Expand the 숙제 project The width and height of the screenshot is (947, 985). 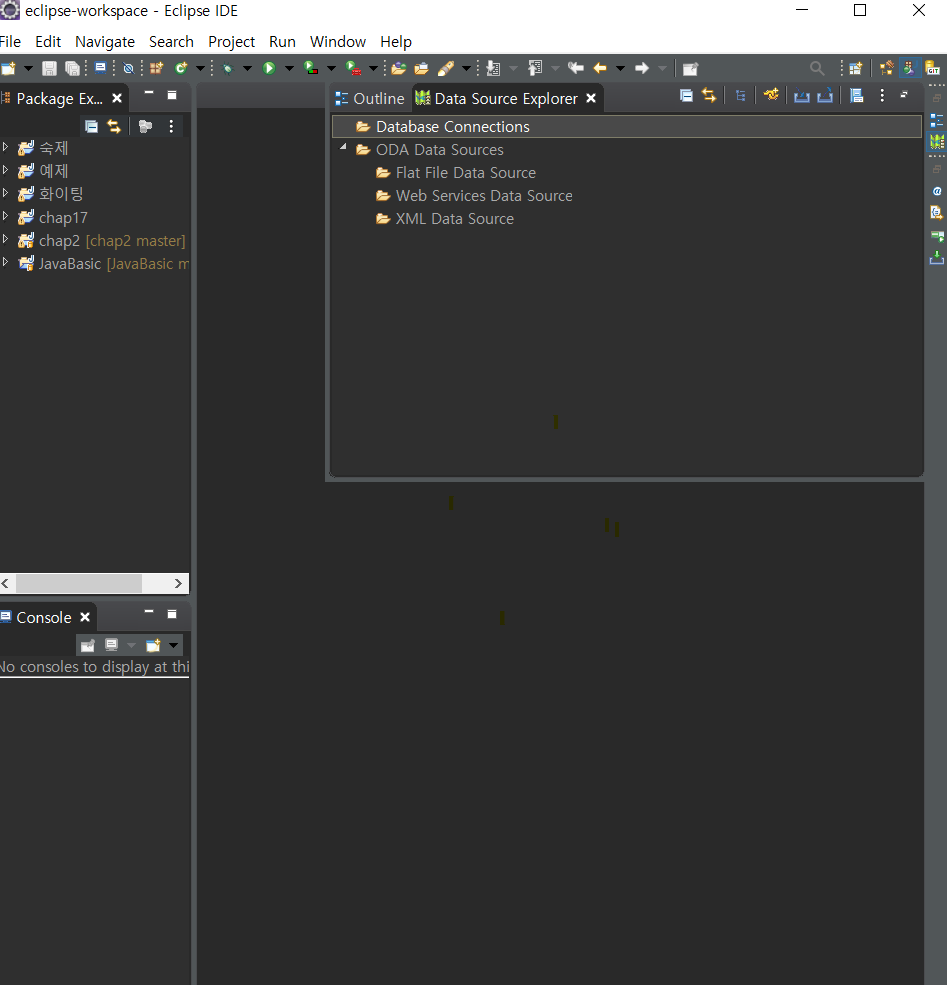tap(5, 147)
